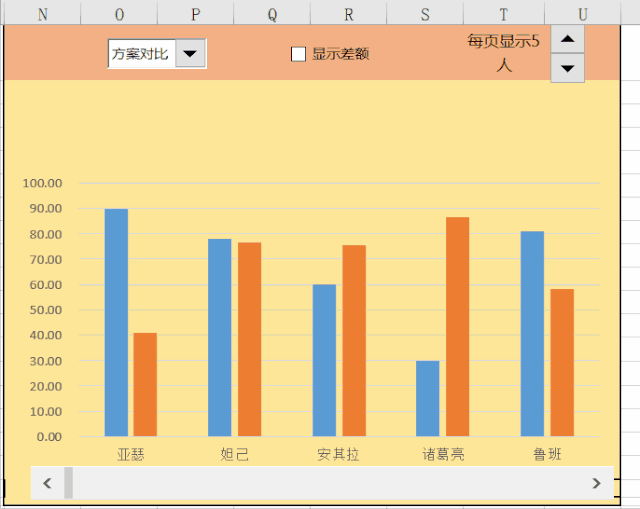Image resolution: width=640 pixels, height=509 pixels.
Task: Click the 方案对比 combo box text
Action: tap(140, 54)
